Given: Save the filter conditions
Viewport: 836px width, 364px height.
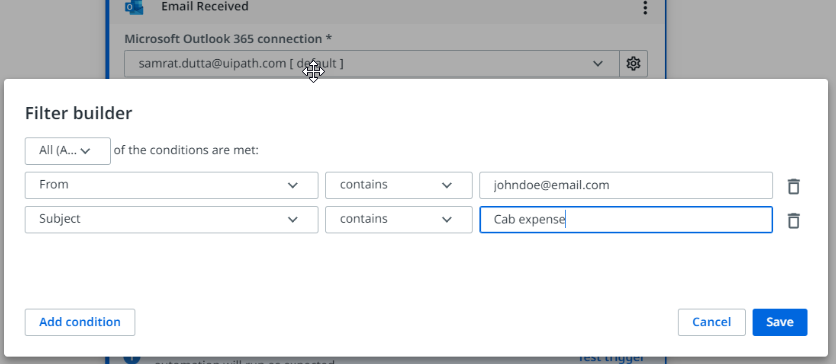Looking at the screenshot, I should (779, 322).
